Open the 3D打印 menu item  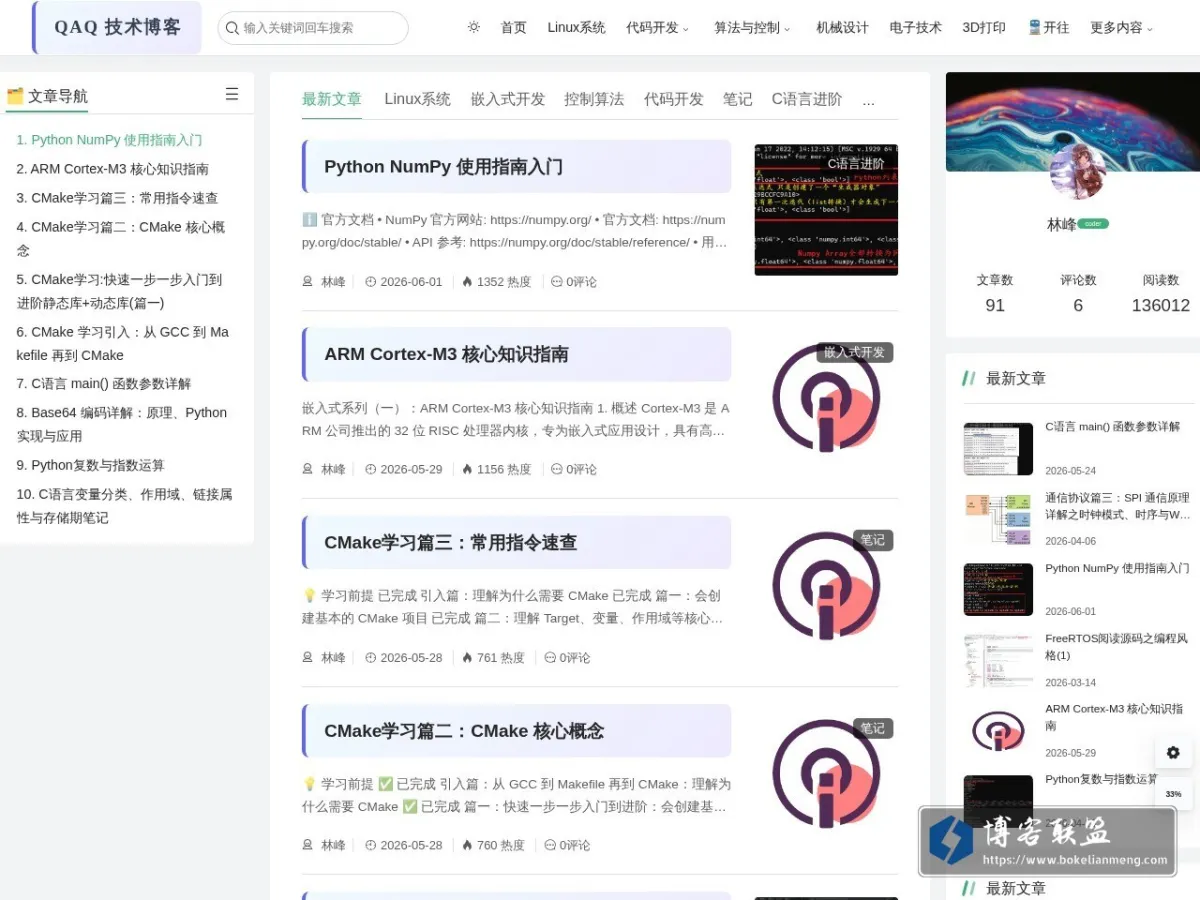coord(984,27)
